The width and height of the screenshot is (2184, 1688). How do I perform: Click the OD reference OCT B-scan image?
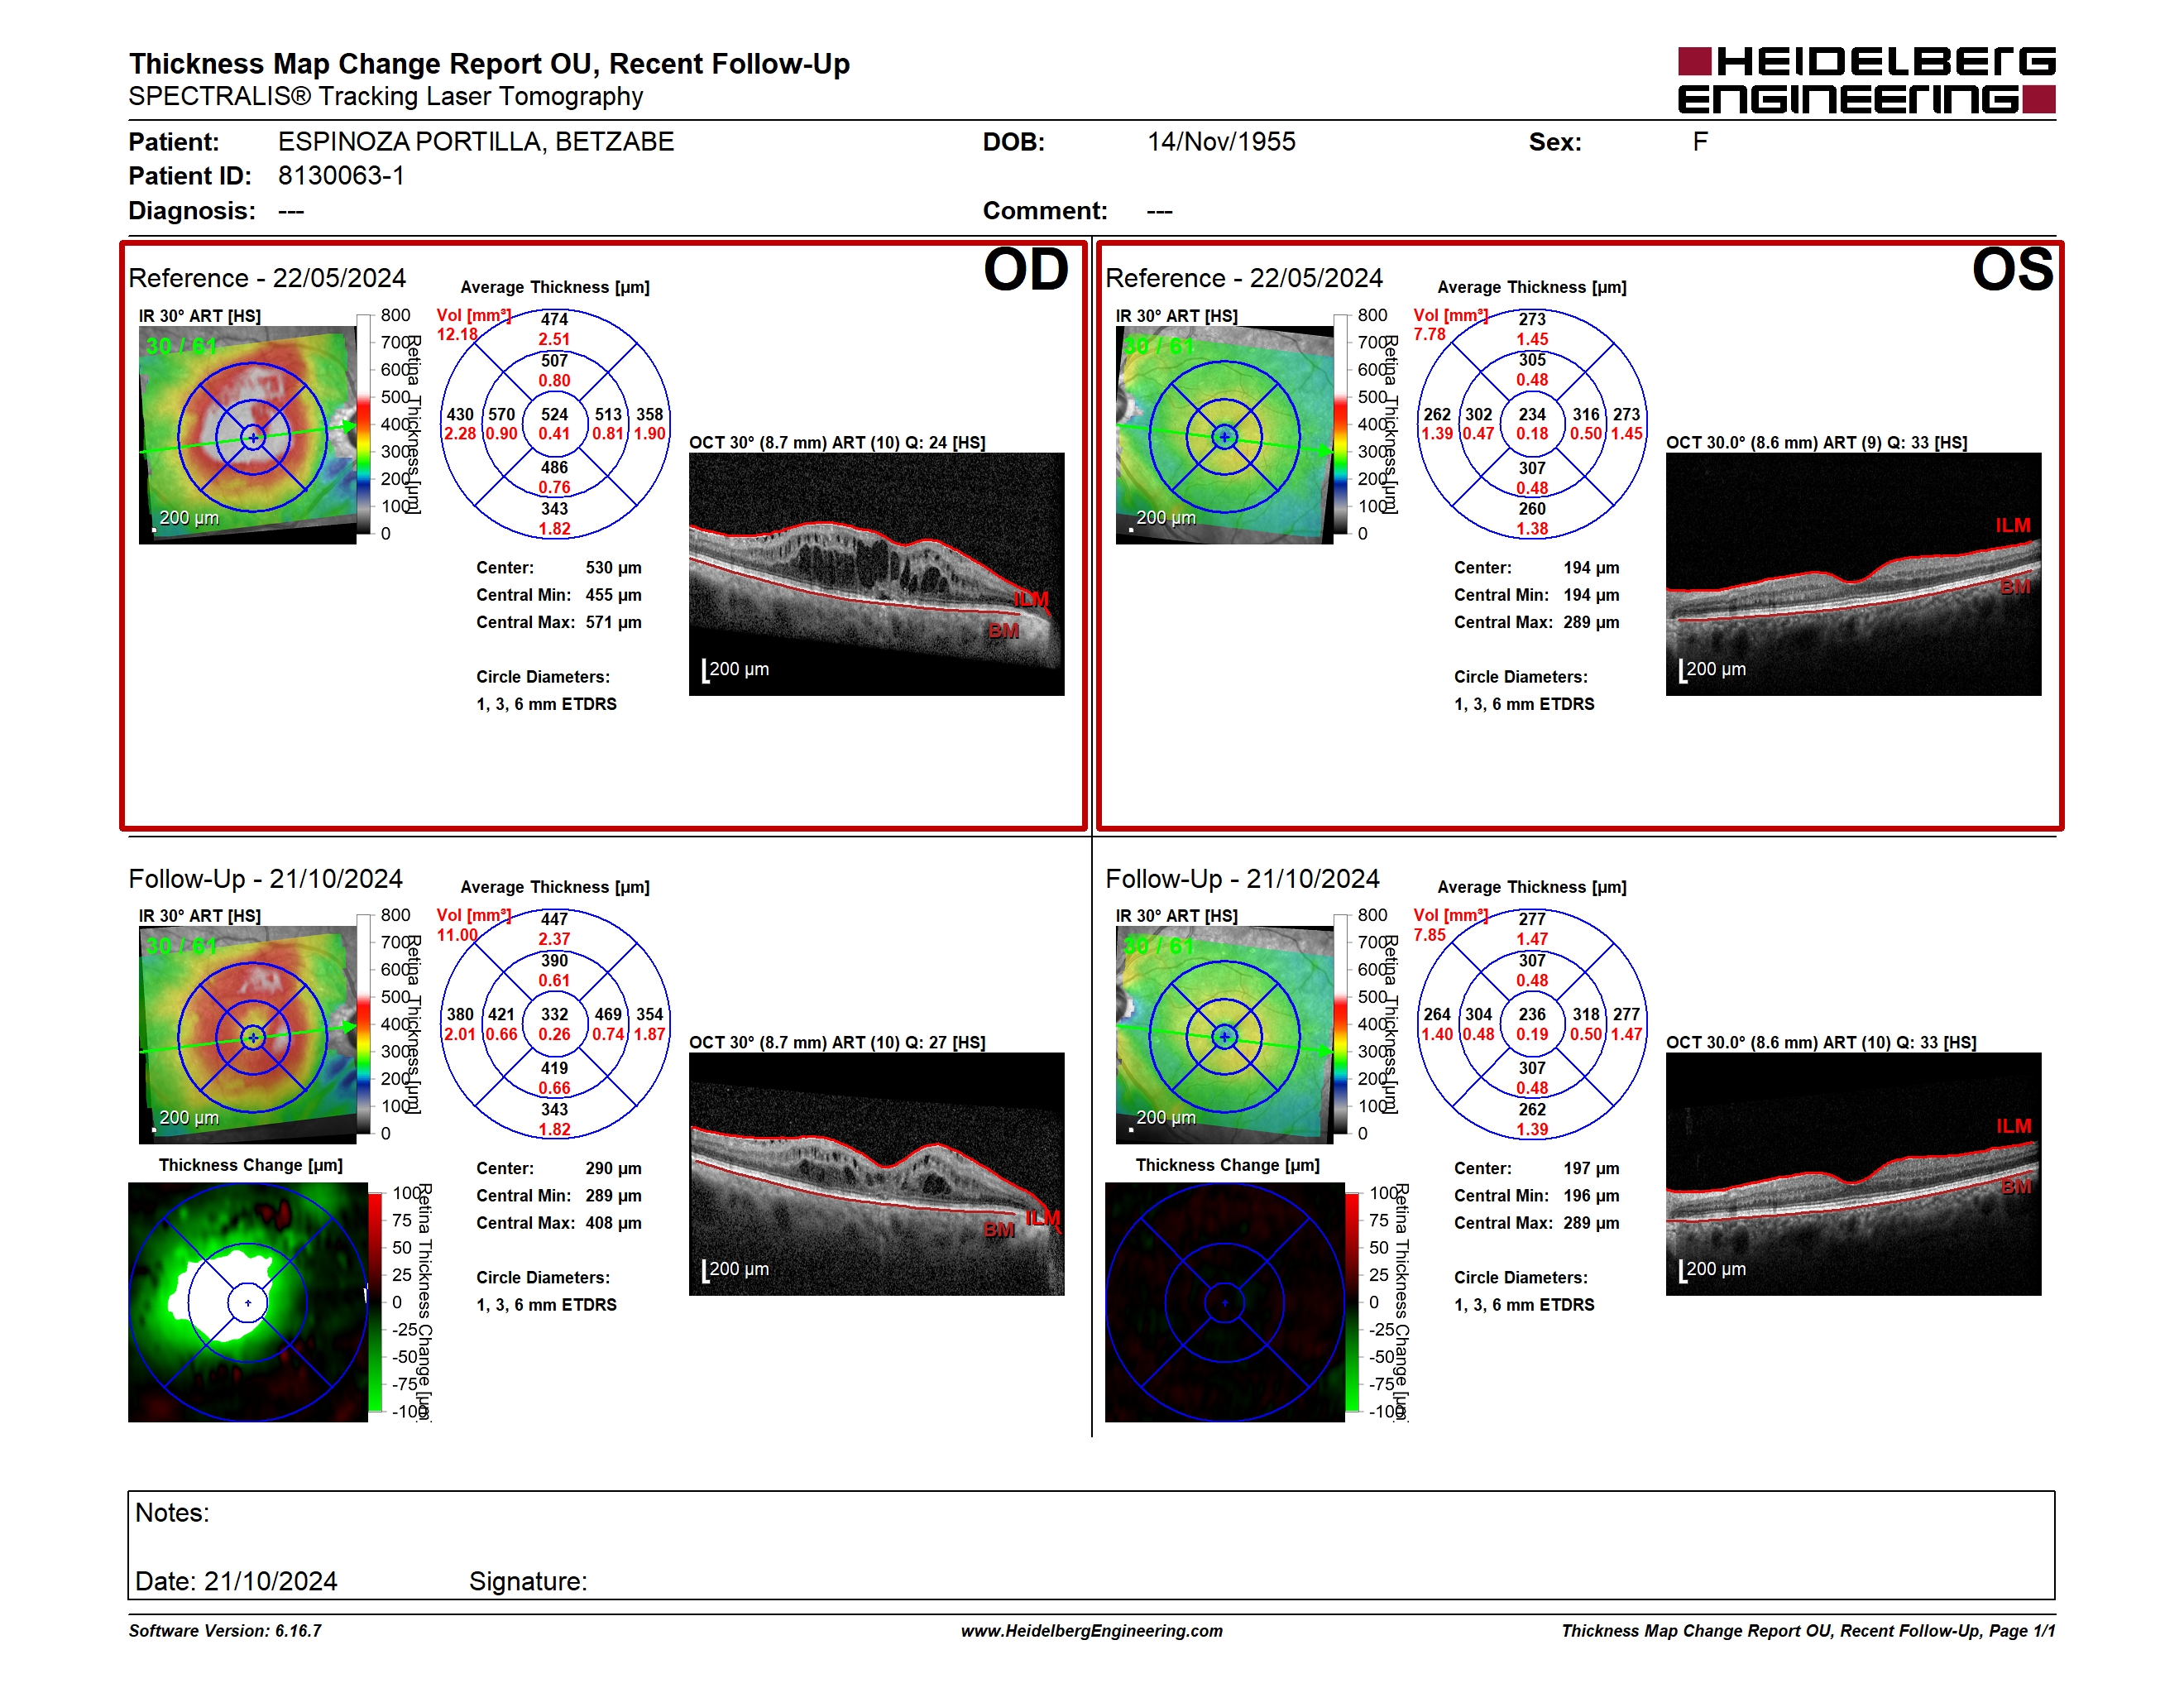(x=876, y=574)
